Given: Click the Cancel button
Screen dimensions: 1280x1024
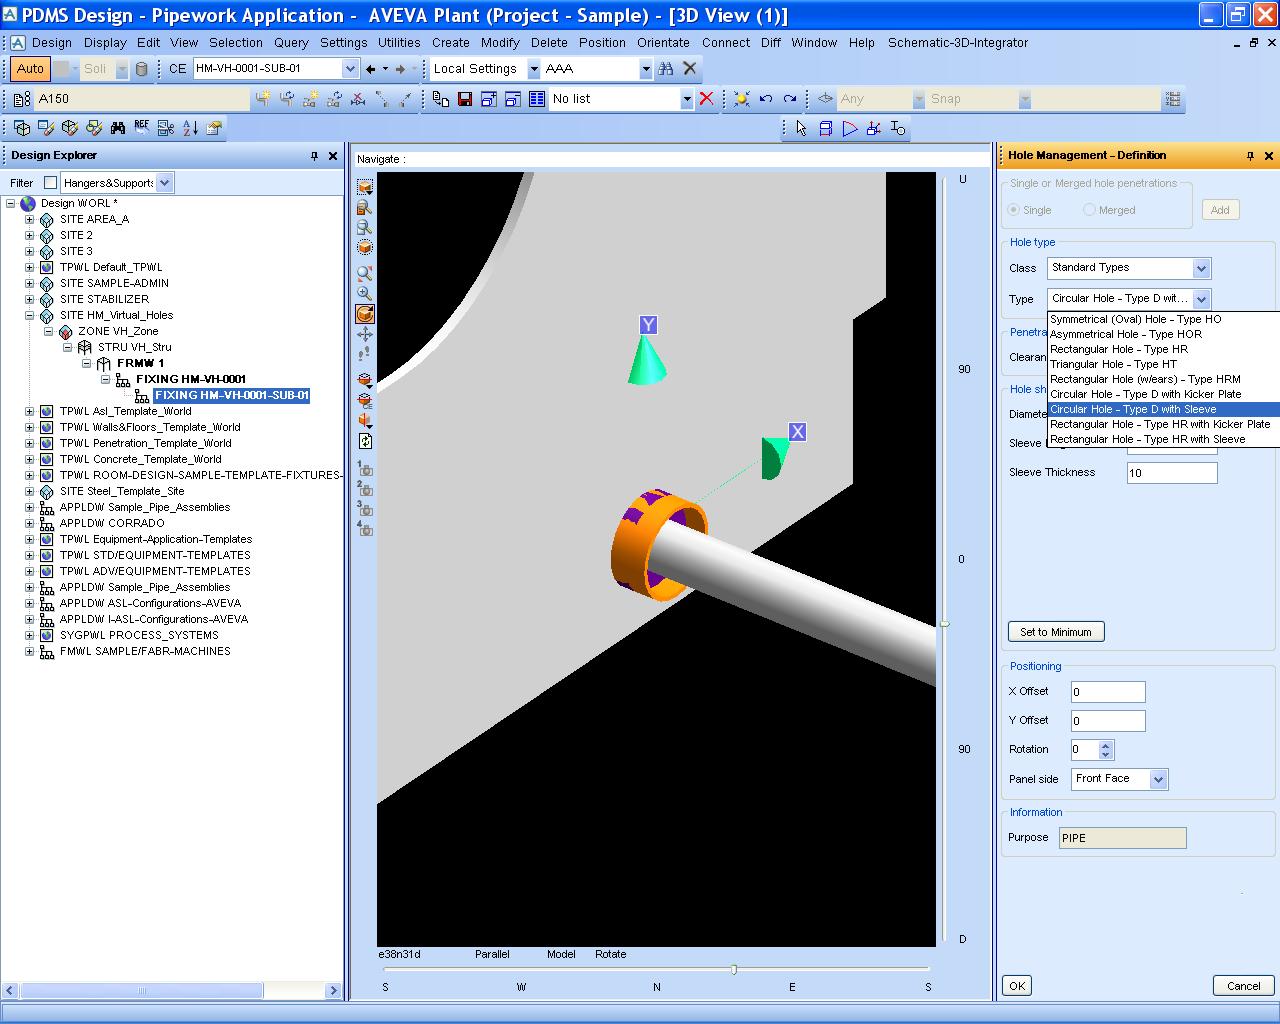Looking at the screenshot, I should (1243, 986).
